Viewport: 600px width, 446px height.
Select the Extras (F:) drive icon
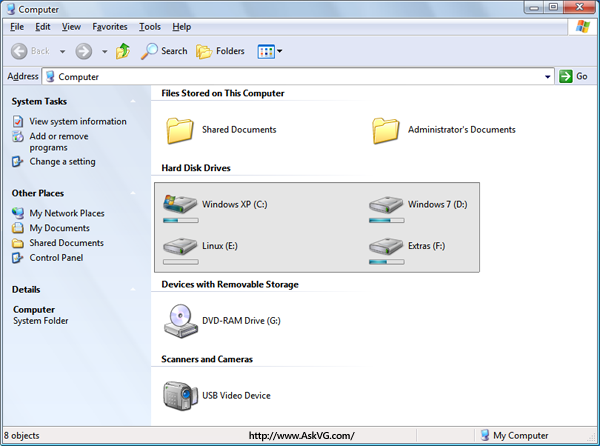point(386,246)
